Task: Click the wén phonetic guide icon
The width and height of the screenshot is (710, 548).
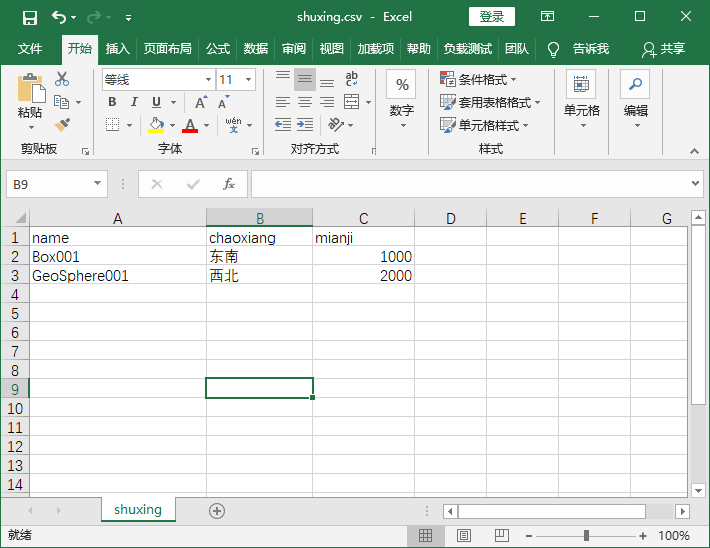Action: 234,125
